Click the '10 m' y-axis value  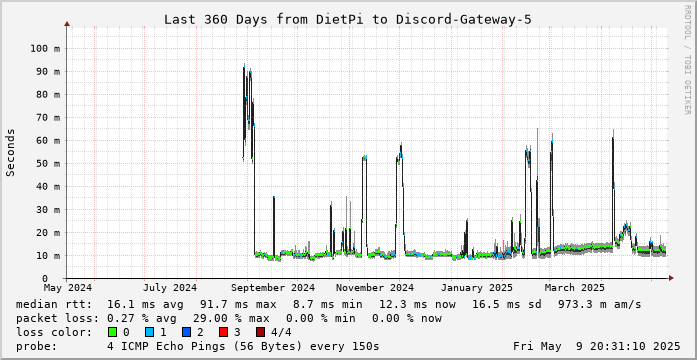point(48,256)
